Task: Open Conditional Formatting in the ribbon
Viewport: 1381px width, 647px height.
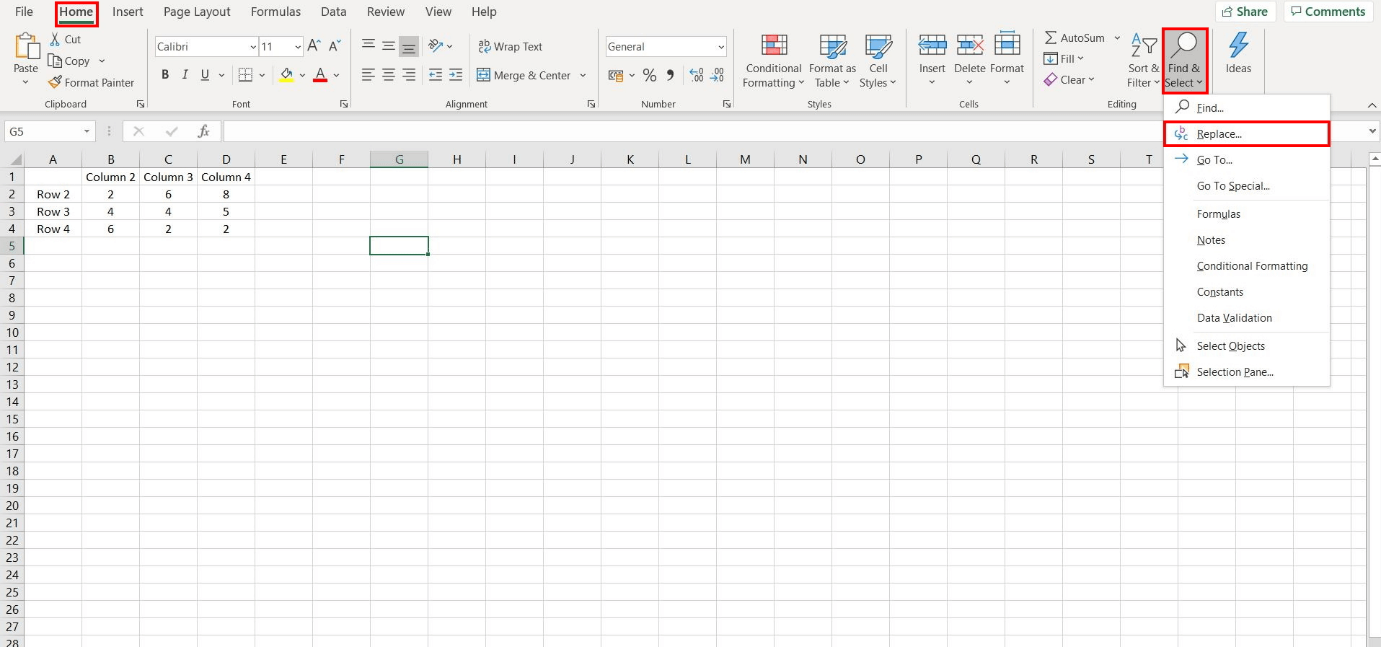Action: tap(773, 61)
